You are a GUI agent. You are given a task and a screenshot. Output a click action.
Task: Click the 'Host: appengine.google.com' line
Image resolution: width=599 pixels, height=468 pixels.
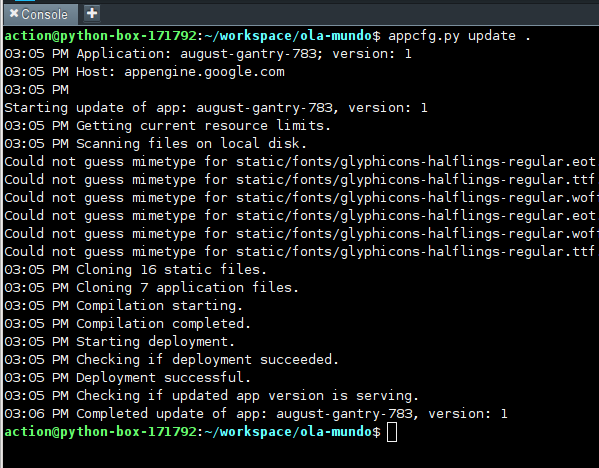pos(144,72)
